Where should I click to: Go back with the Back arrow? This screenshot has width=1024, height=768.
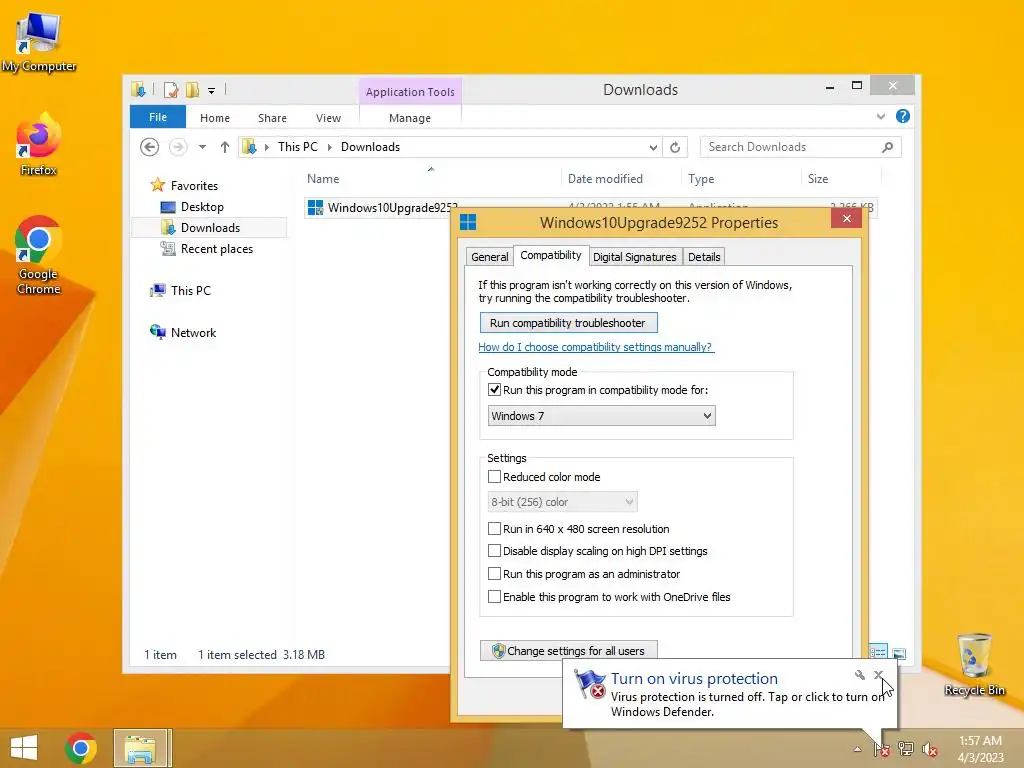(x=150, y=147)
